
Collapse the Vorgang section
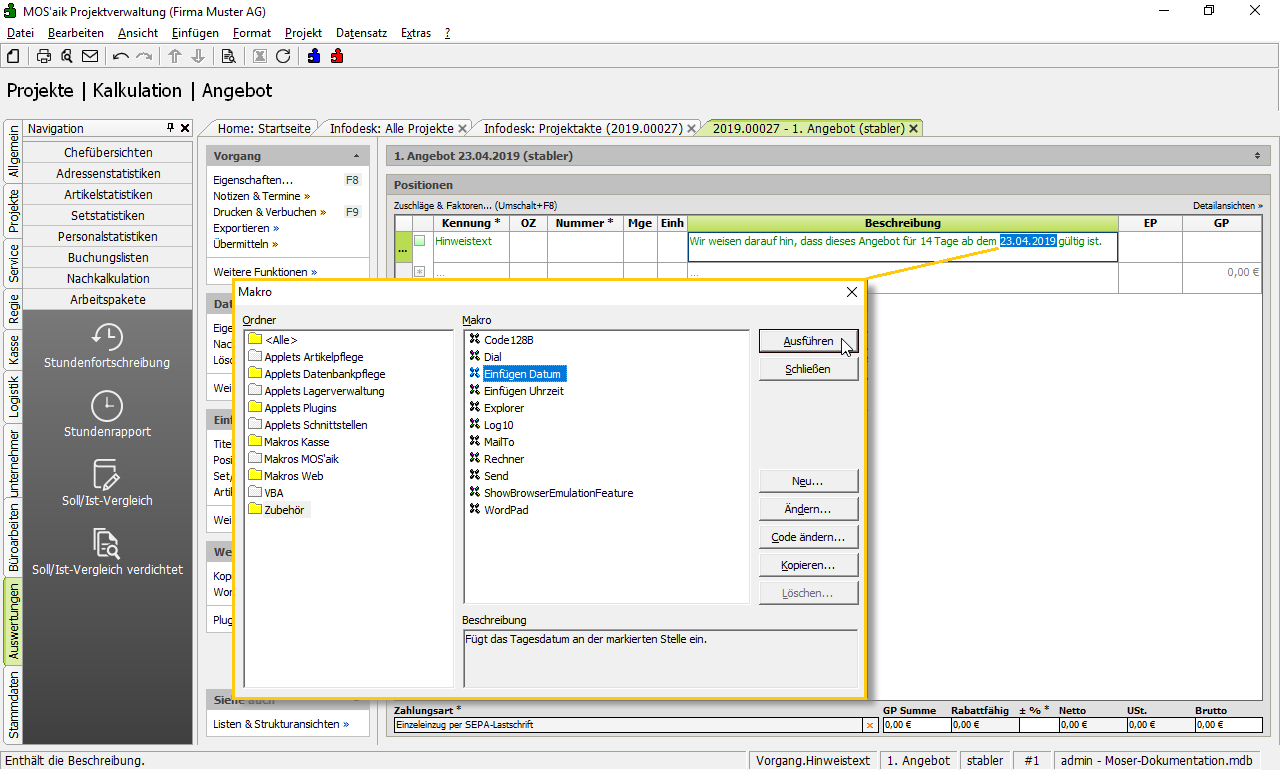click(x=357, y=156)
